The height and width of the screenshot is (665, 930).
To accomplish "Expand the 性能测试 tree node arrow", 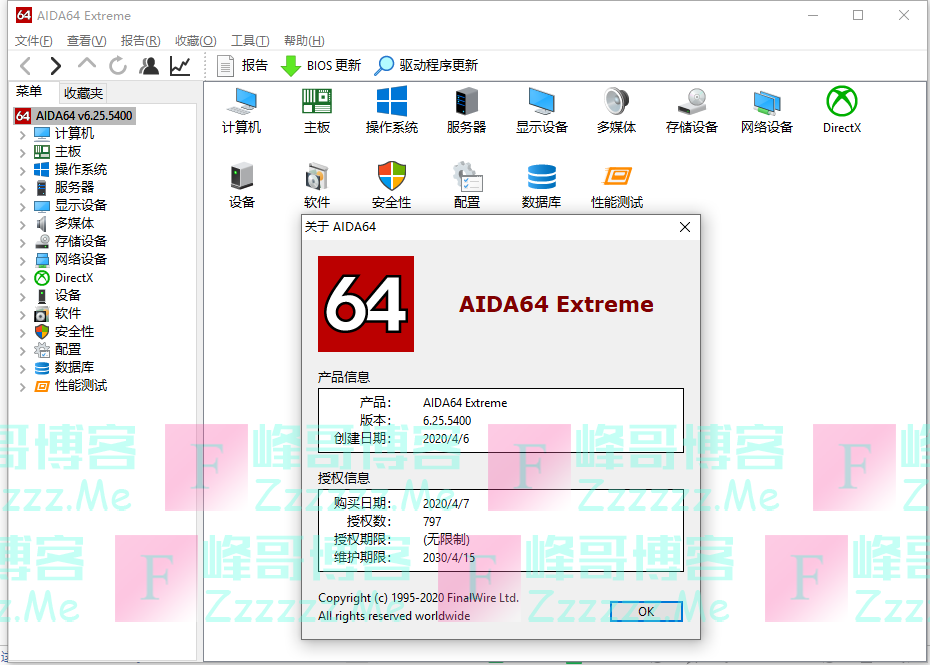I will click(x=23, y=386).
